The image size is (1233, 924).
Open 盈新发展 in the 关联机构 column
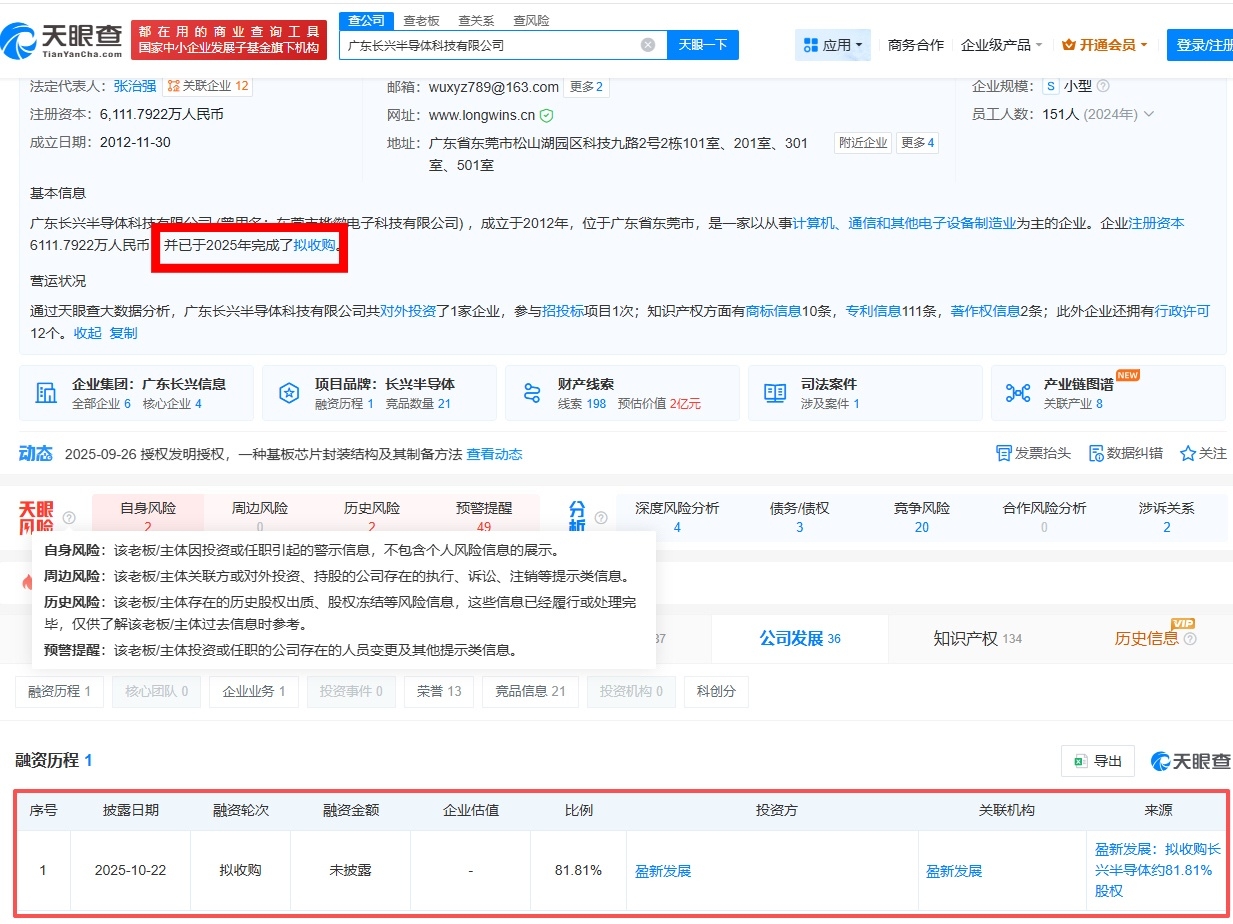[x=954, y=871]
